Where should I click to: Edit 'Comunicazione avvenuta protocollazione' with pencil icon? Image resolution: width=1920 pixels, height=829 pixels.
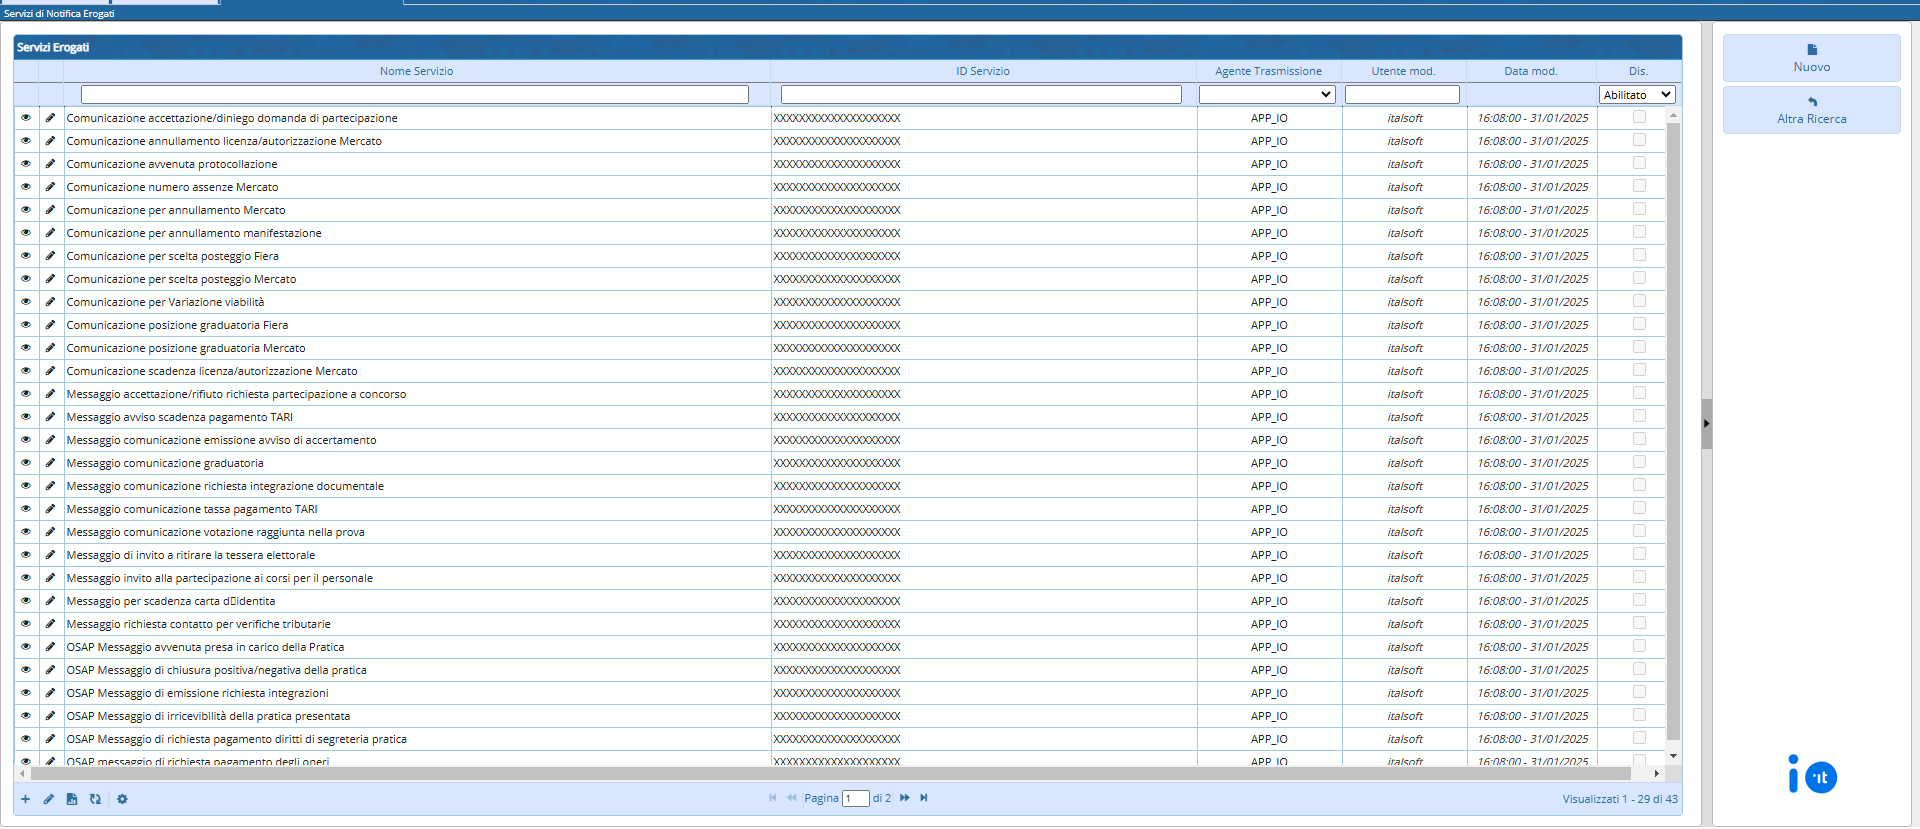tap(50, 164)
